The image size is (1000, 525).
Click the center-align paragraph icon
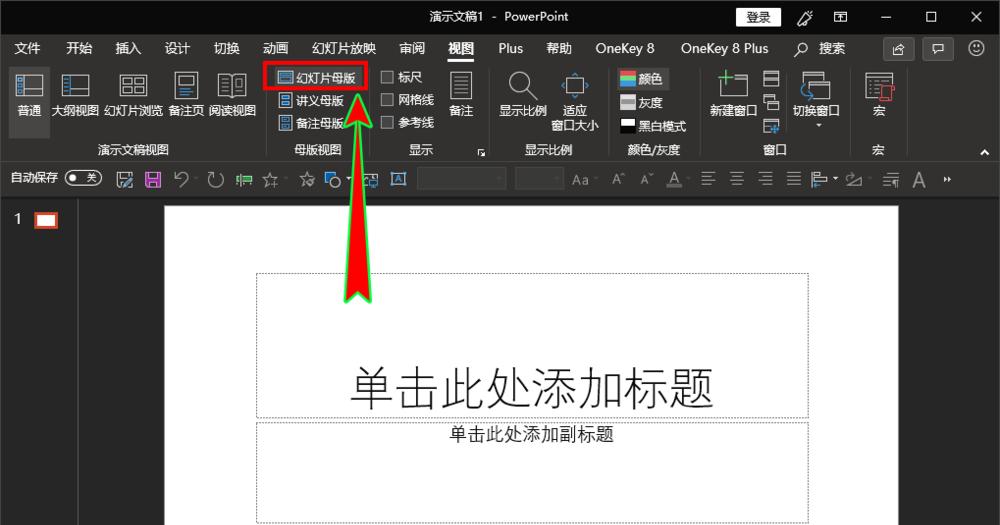tap(737, 179)
